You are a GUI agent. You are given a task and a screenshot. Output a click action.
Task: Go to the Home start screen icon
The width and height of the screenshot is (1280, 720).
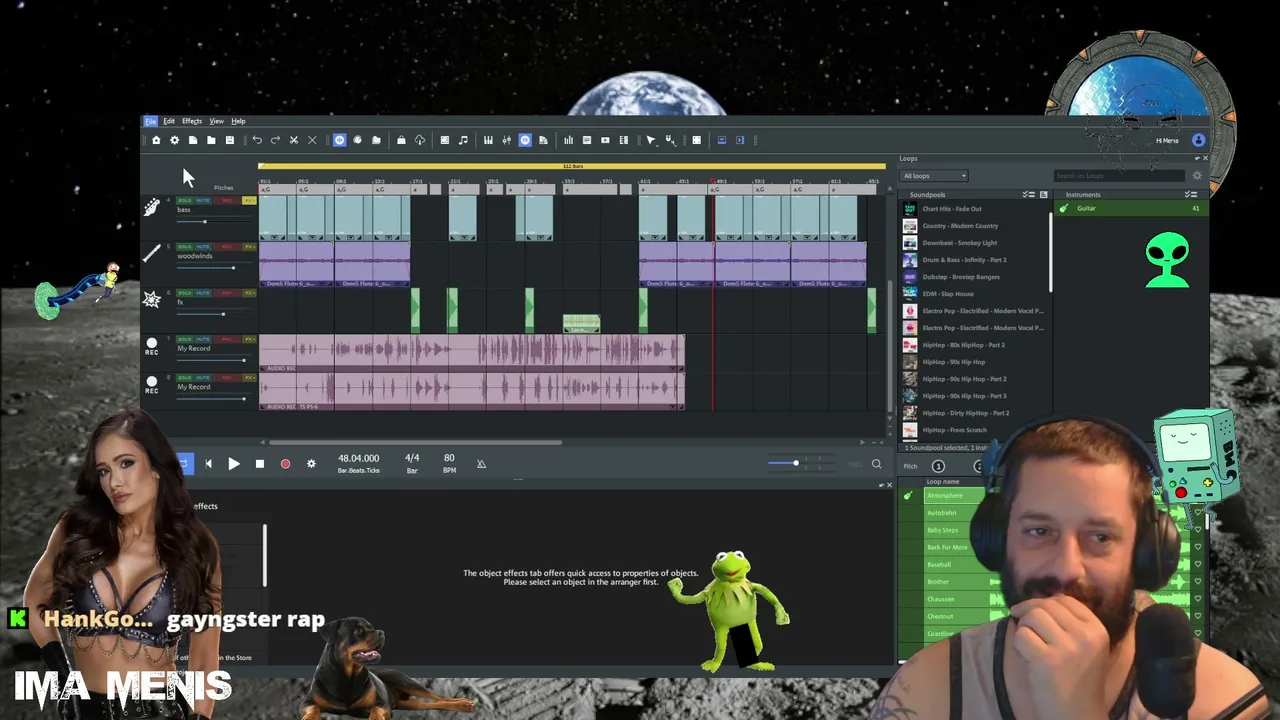pyautogui.click(x=156, y=140)
